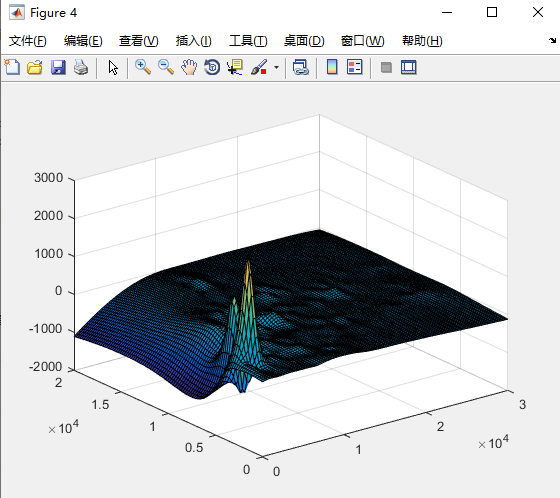Click the Link Plot icon
This screenshot has width=560, height=498.
point(301,67)
